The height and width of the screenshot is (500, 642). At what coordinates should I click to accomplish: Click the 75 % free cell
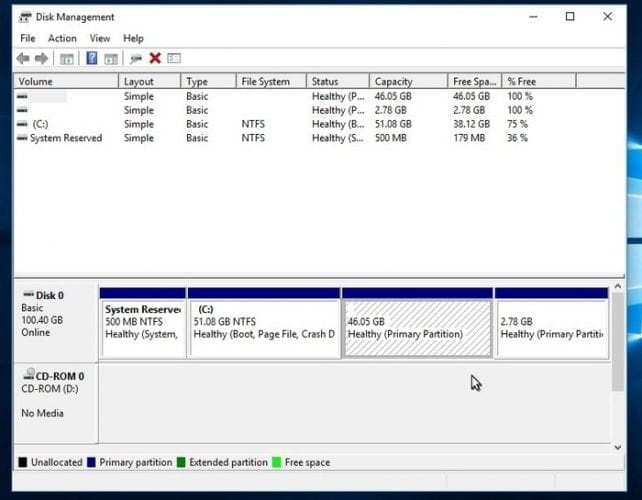point(517,124)
